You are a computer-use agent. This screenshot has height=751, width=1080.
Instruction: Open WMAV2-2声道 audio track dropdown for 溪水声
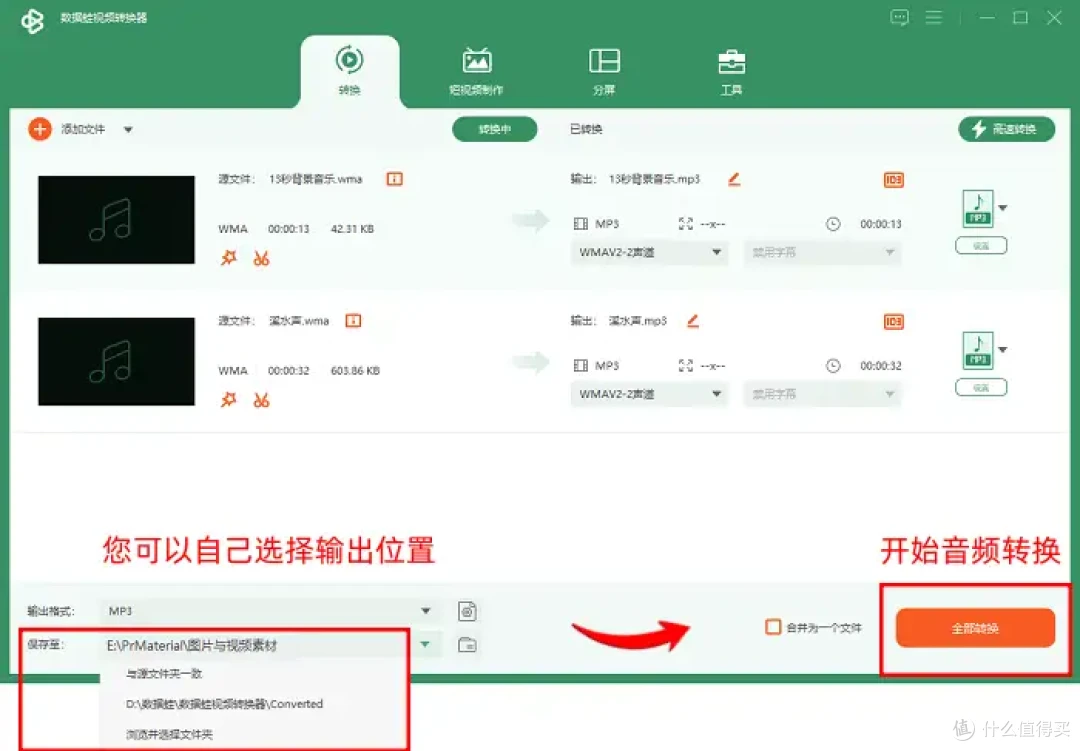click(x=649, y=394)
